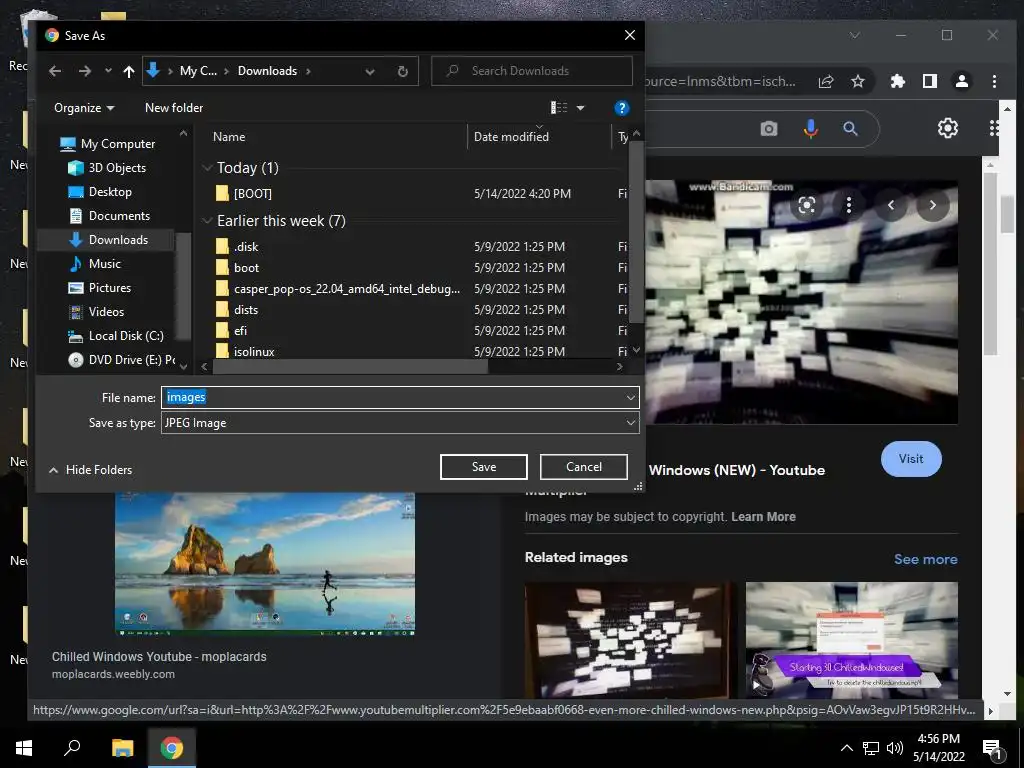Select Pictures in navigation pane
Image resolution: width=1024 pixels, height=768 pixels.
click(99, 288)
